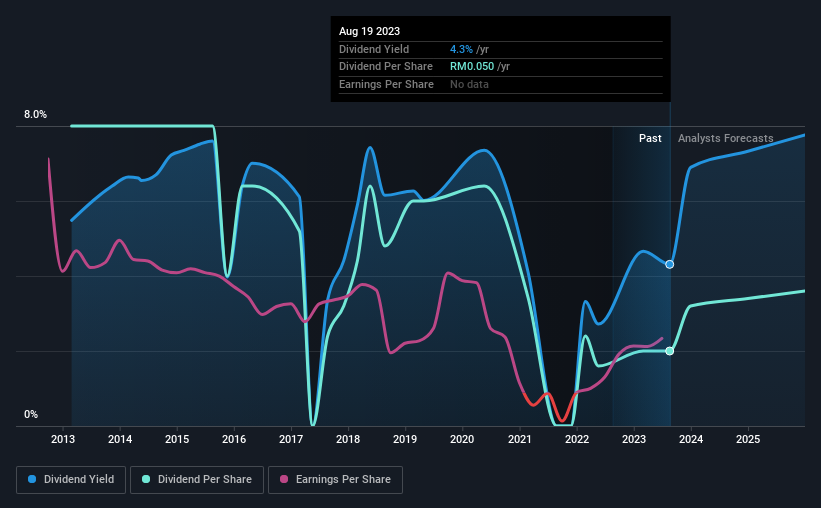Click the 2024 x-axis label

[x=691, y=439]
